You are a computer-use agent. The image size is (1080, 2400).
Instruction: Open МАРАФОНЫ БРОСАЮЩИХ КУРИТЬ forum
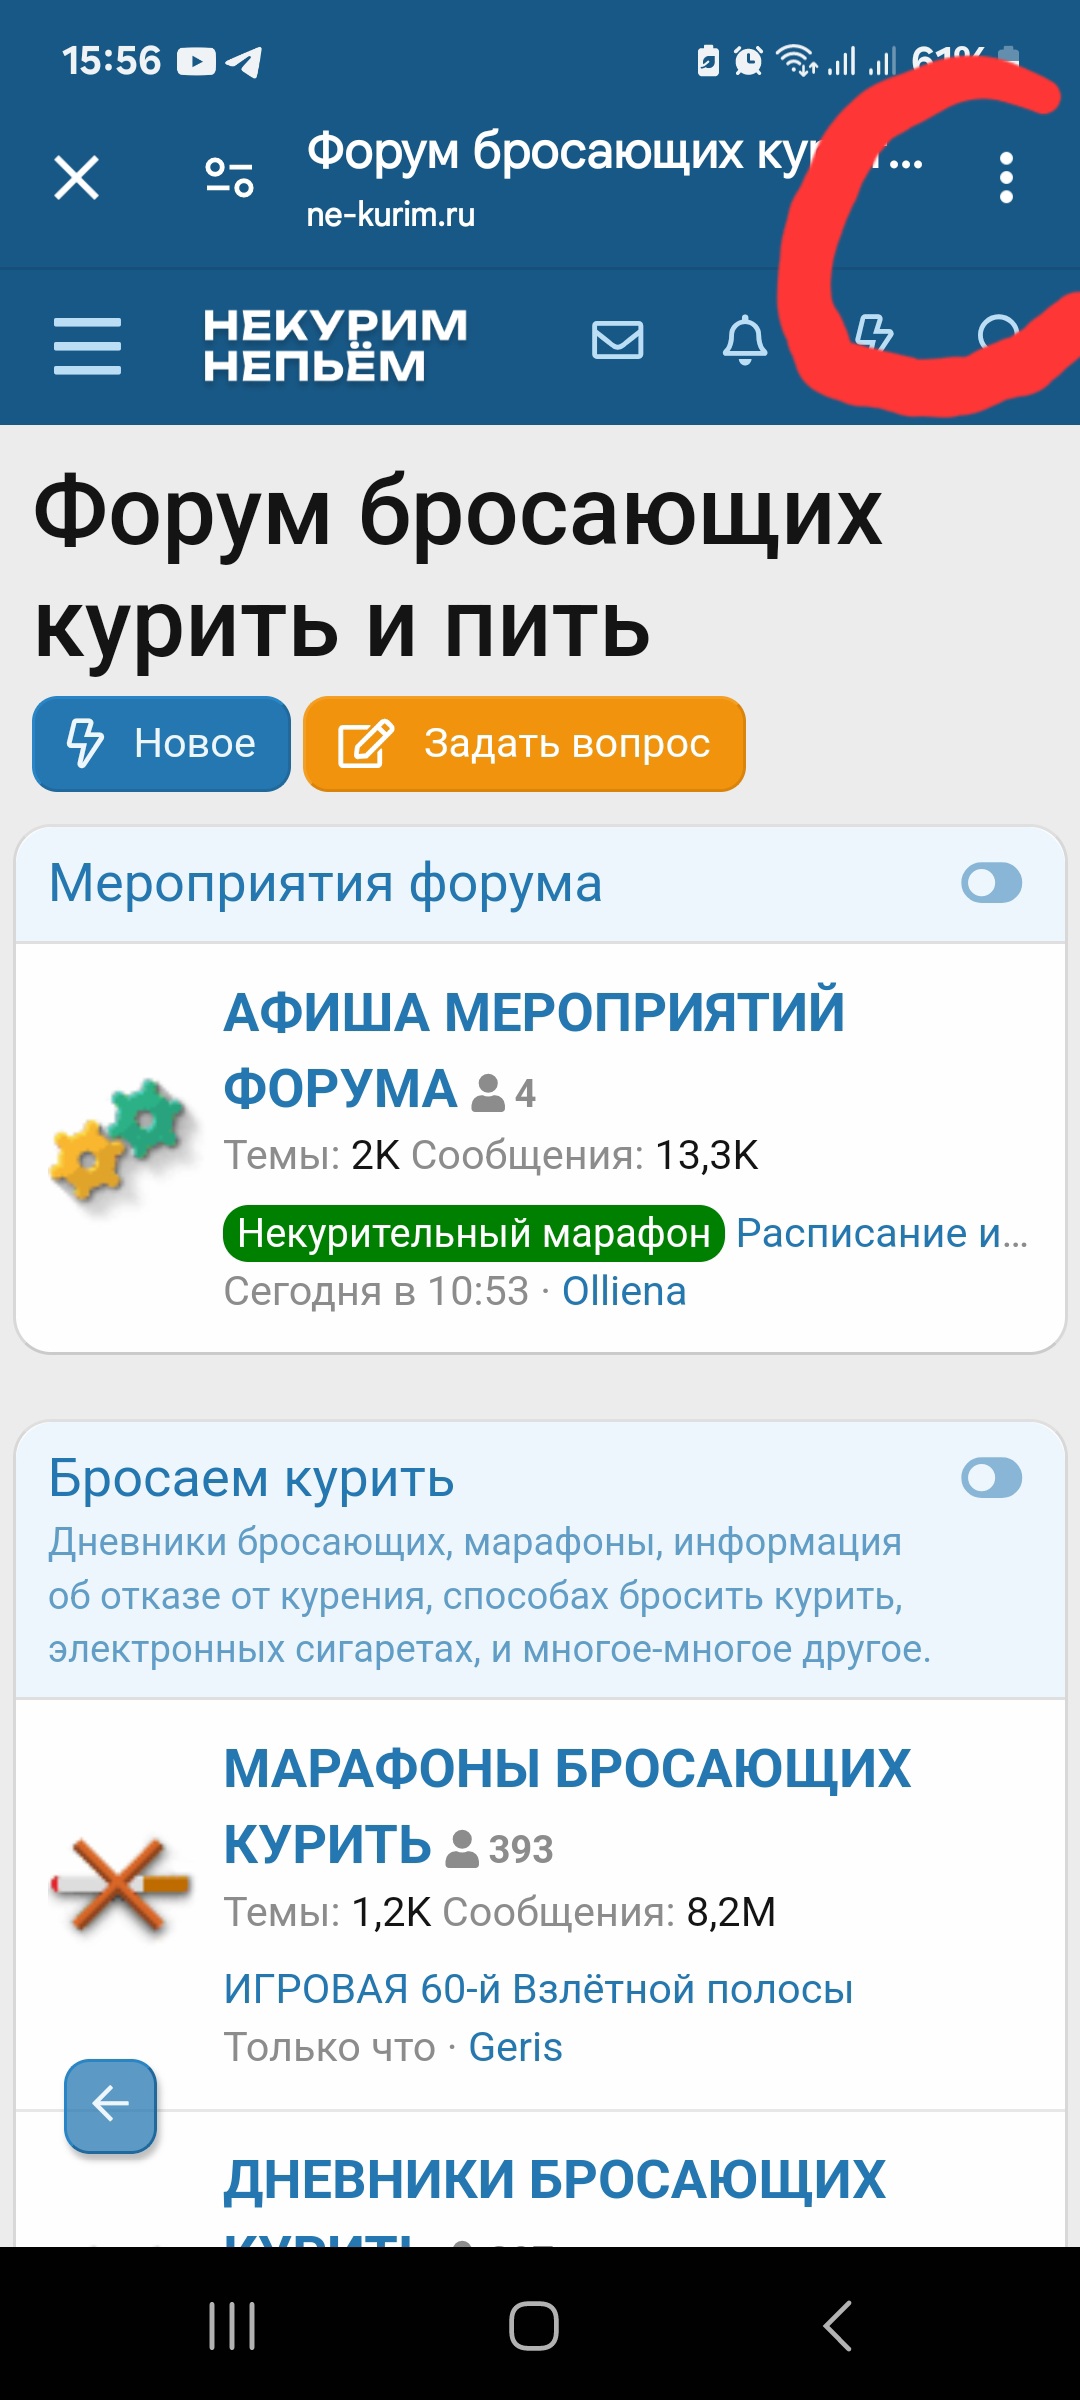[x=567, y=1807]
